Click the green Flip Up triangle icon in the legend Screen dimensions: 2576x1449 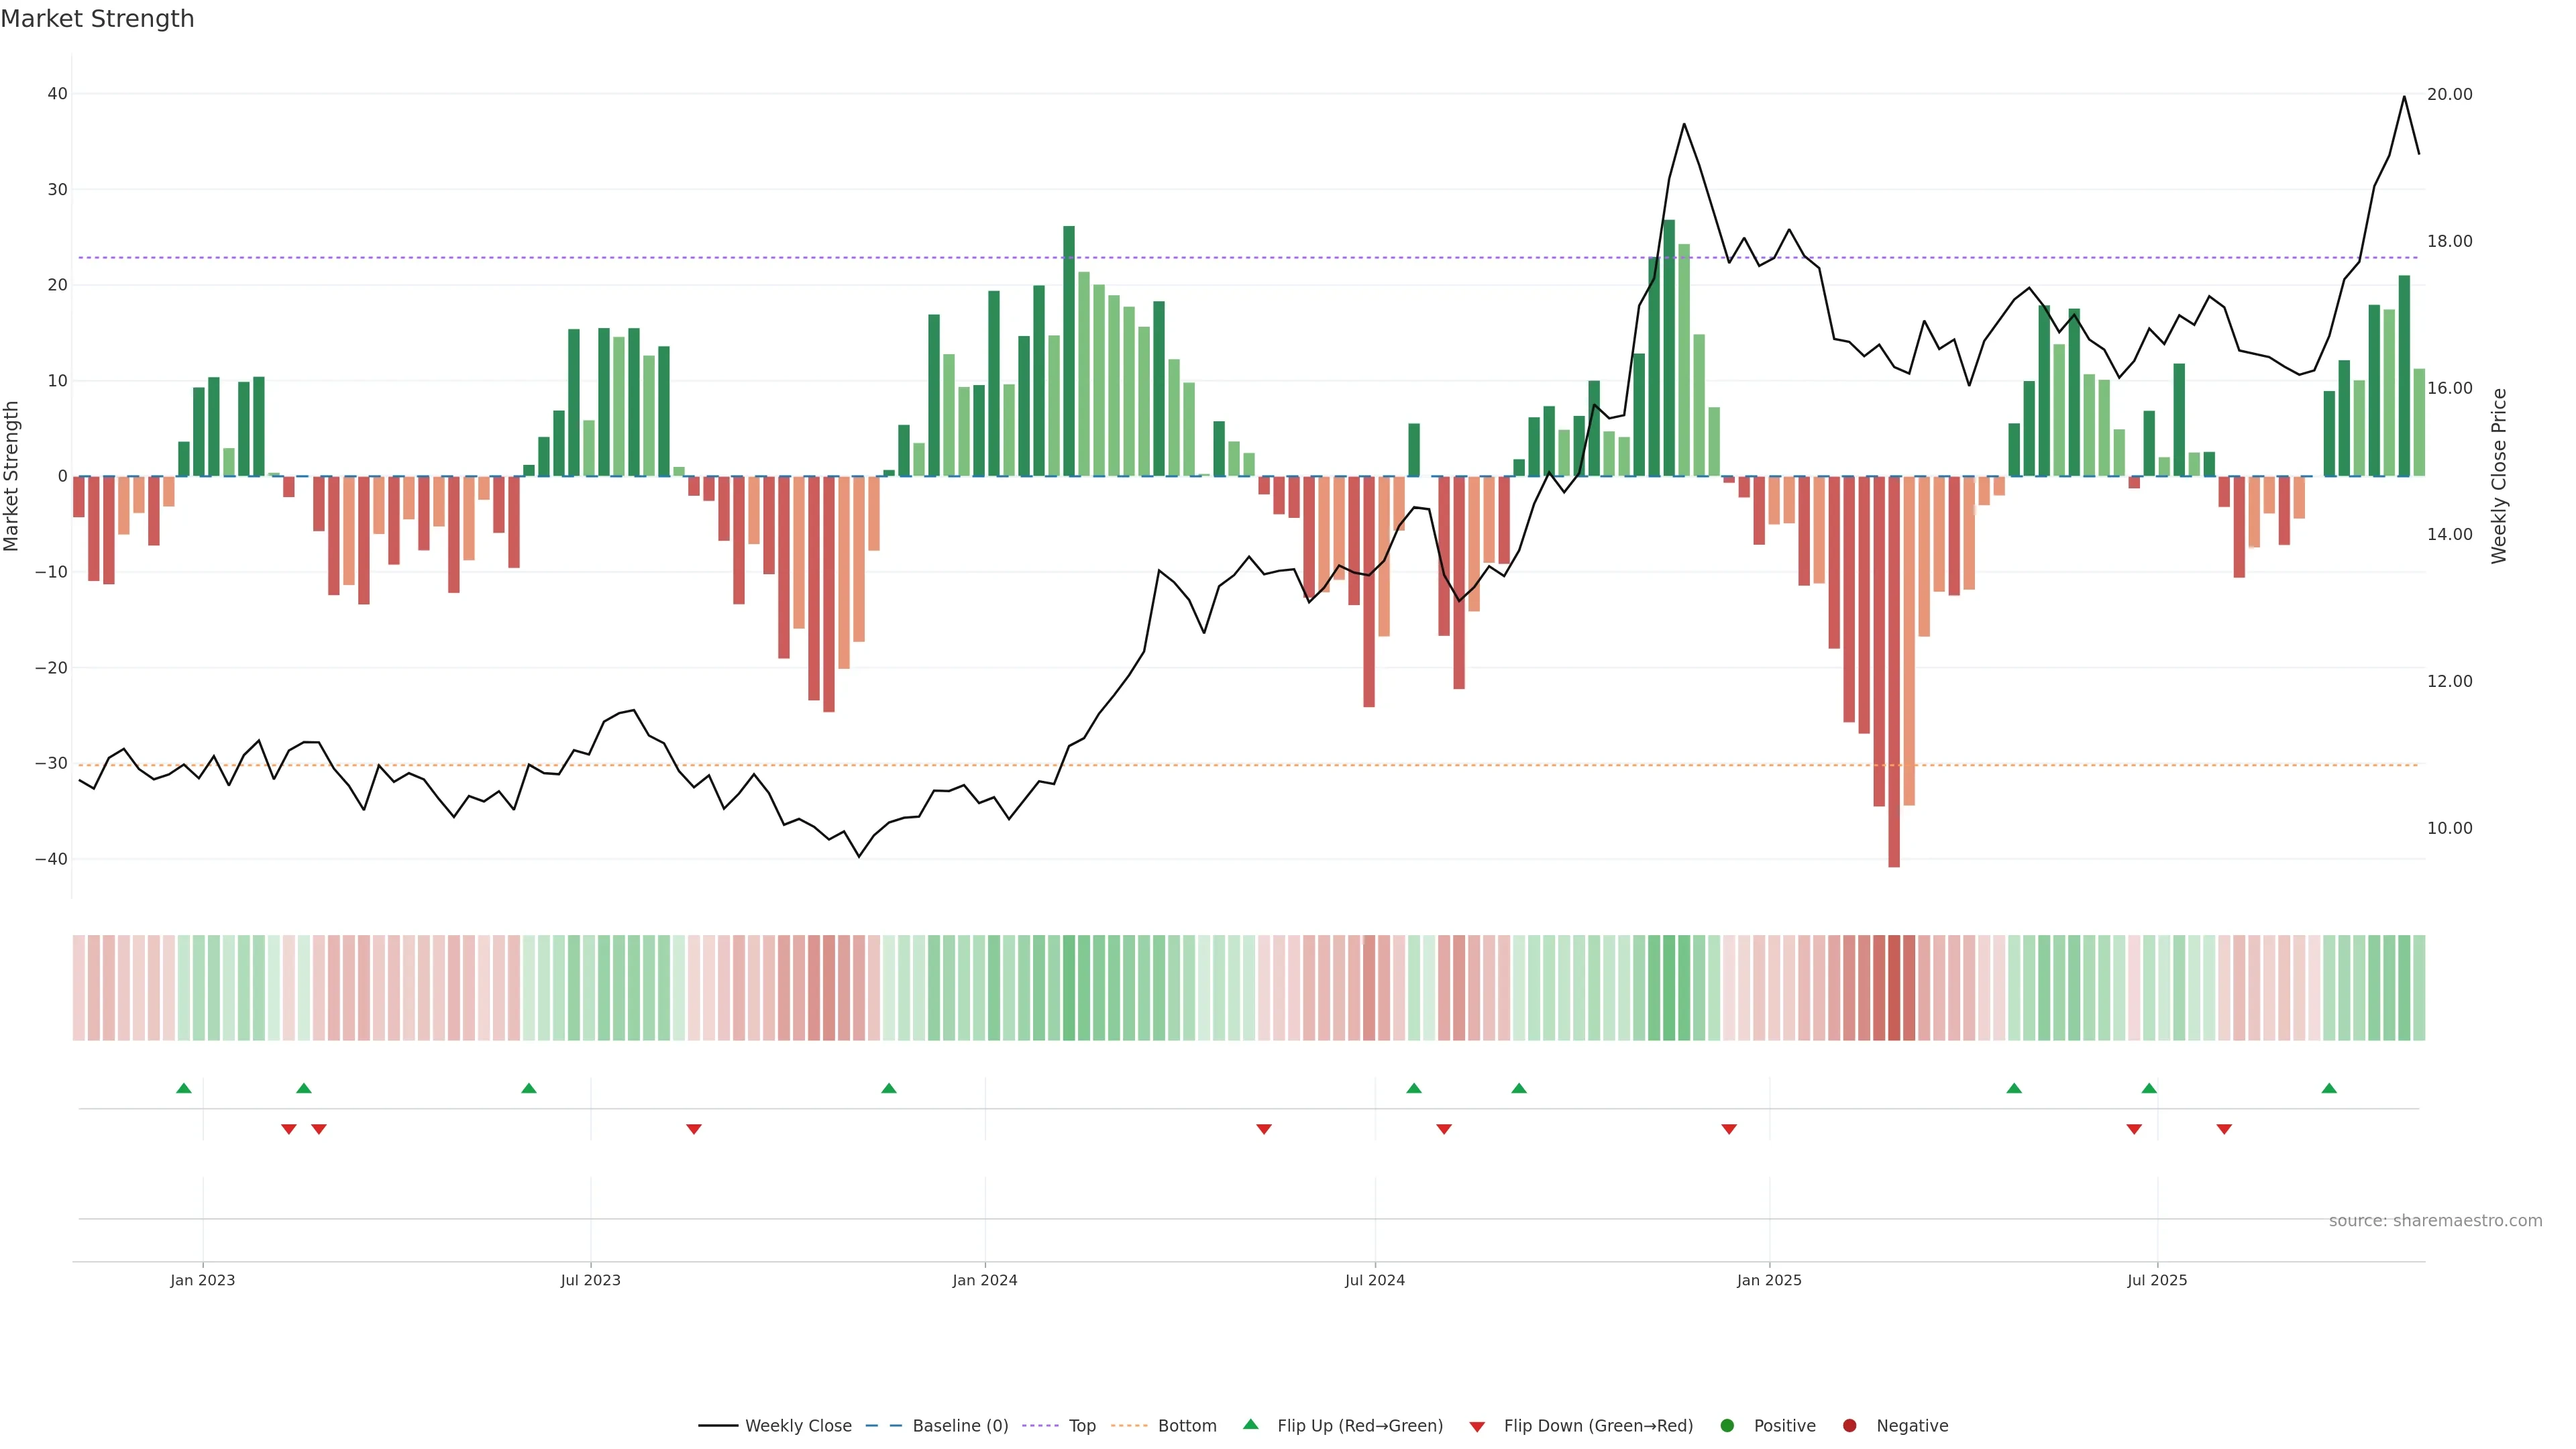click(1250, 1424)
